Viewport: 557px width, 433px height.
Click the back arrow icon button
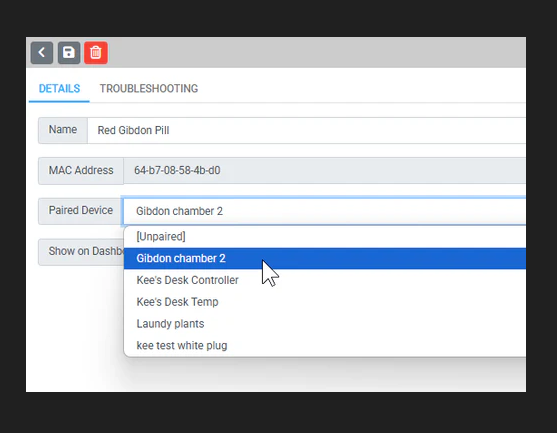click(42, 53)
